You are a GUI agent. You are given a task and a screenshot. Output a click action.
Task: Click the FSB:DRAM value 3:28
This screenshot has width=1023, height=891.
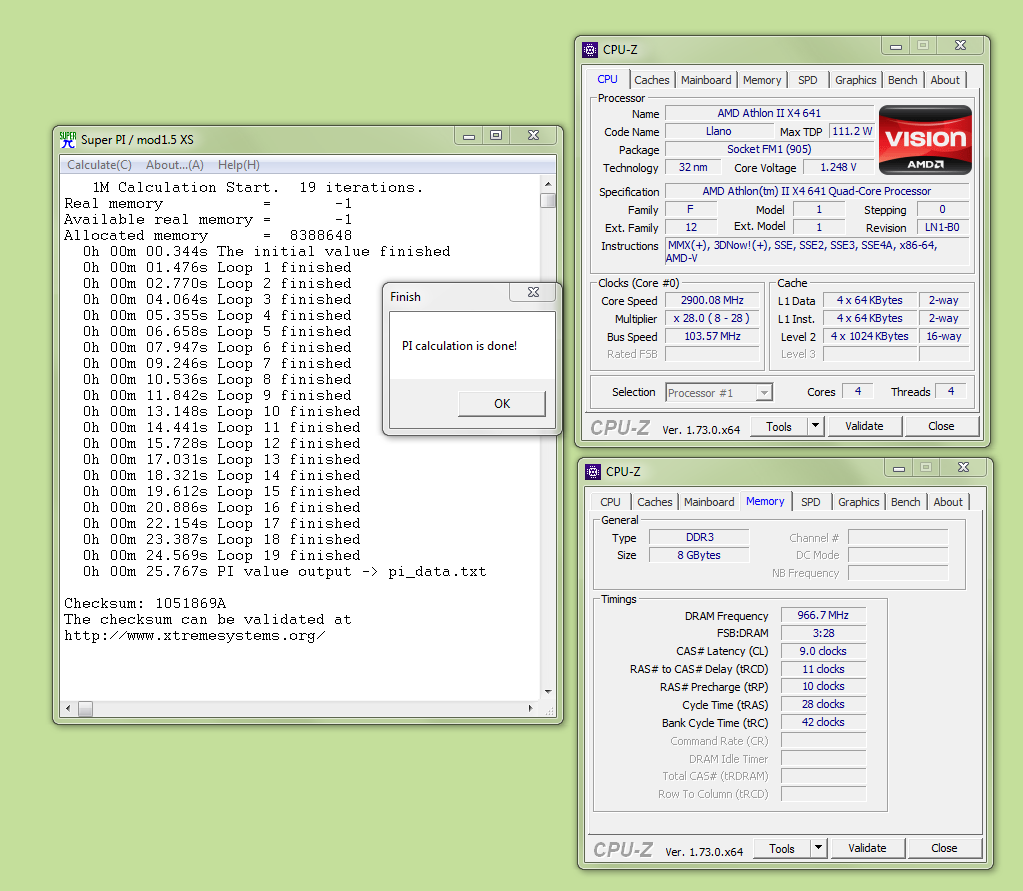pyautogui.click(x=823, y=633)
